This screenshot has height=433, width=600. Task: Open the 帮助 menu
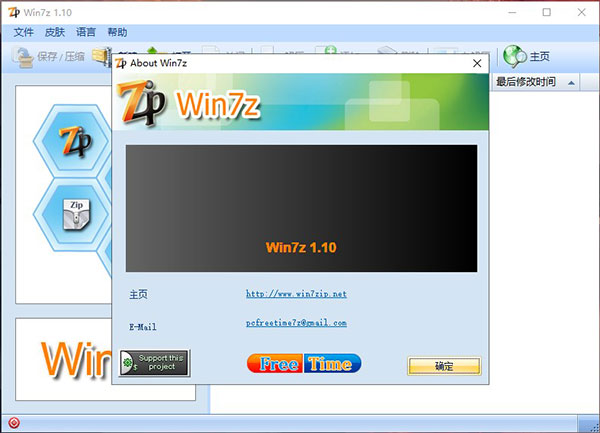tap(117, 32)
